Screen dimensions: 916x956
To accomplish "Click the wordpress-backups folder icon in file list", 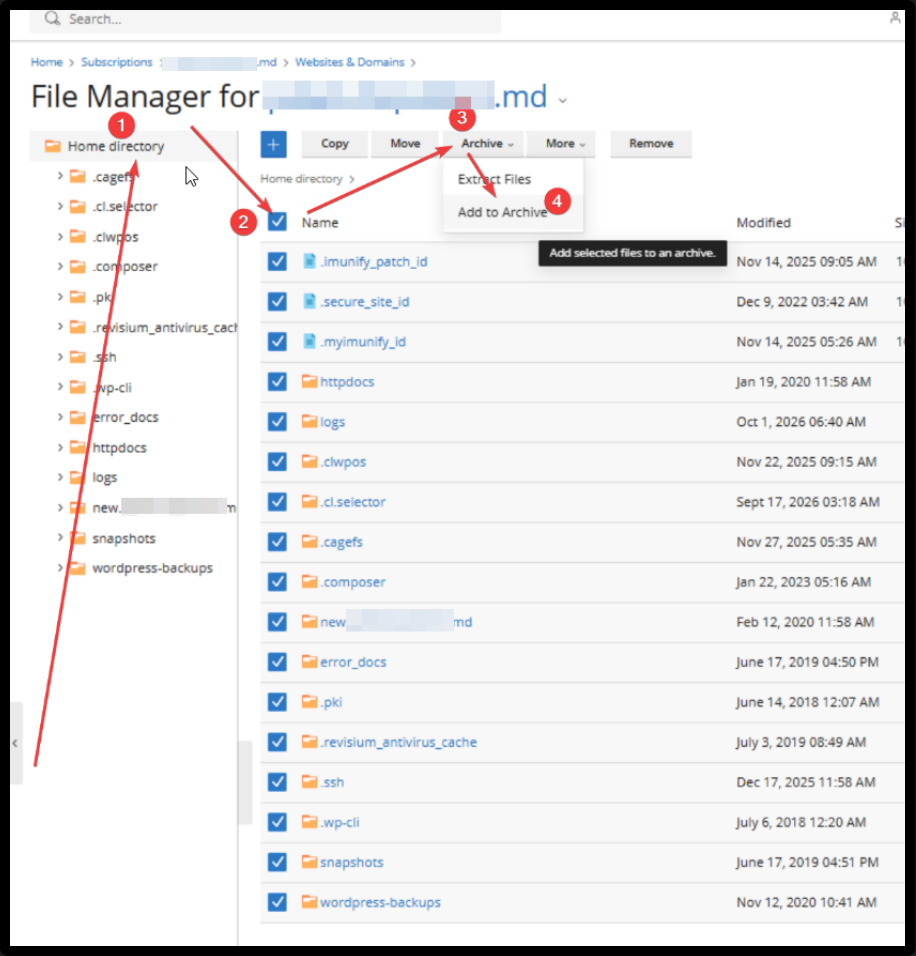I will coord(310,902).
